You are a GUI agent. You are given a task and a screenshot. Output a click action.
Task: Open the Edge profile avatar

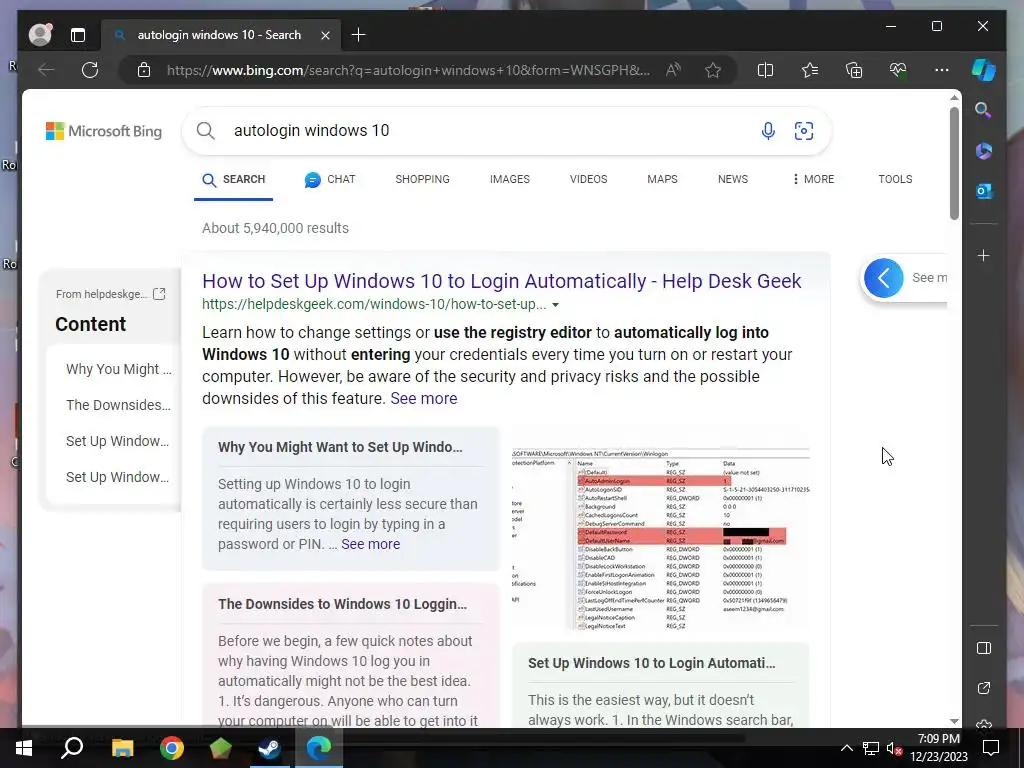pyautogui.click(x=40, y=35)
